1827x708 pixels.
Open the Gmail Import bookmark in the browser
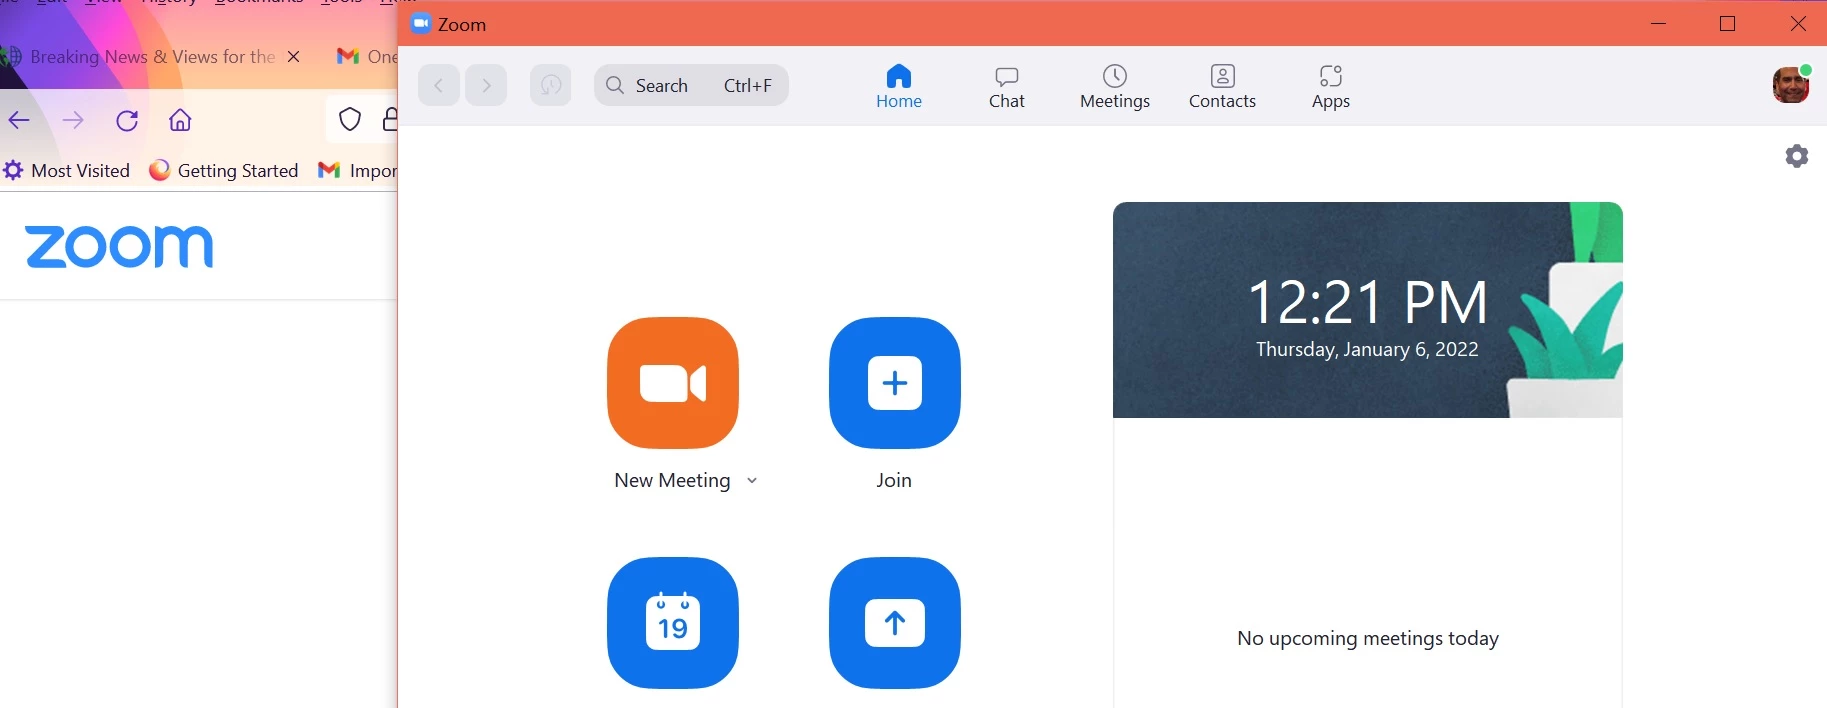pyautogui.click(x=357, y=171)
